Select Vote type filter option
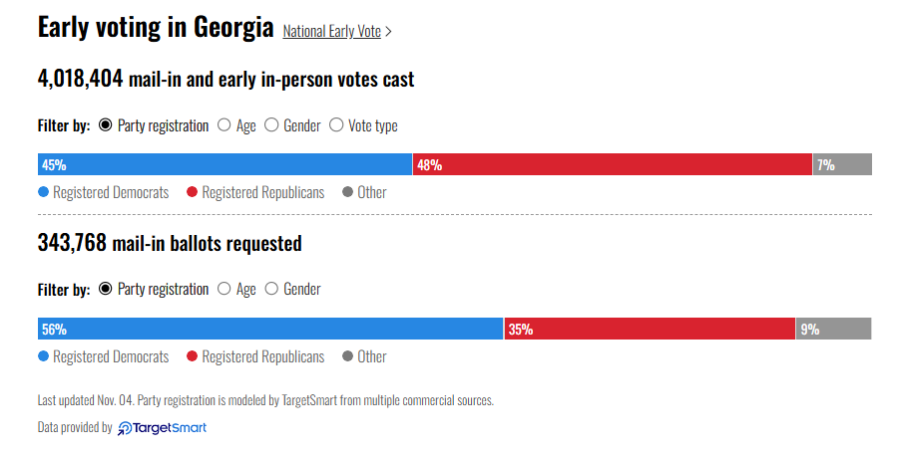The height and width of the screenshot is (456, 900). (363, 125)
